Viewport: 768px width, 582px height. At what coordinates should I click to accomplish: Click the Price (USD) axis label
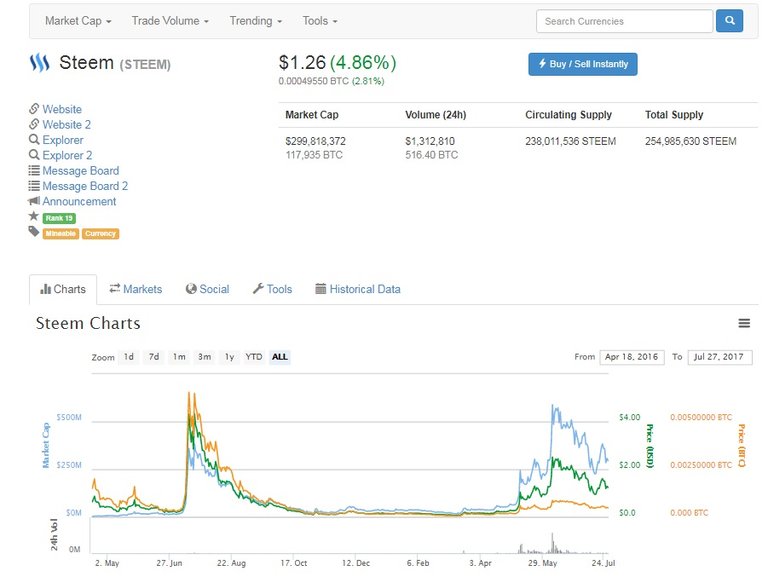pyautogui.click(x=650, y=446)
